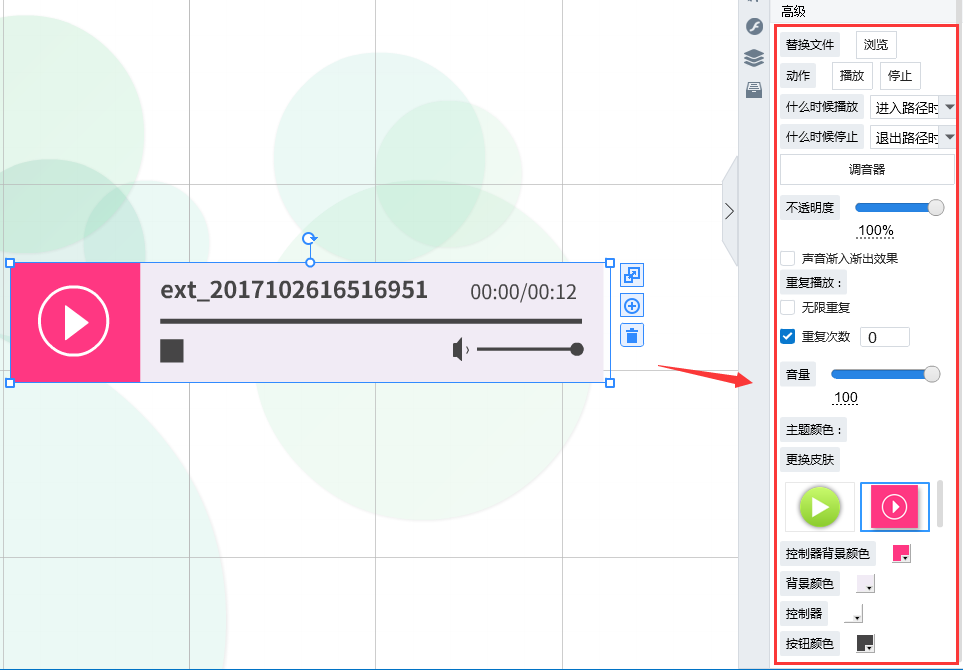Click the circled plus icon beside the player
Viewport: 963px width, 670px height.
tap(632, 306)
